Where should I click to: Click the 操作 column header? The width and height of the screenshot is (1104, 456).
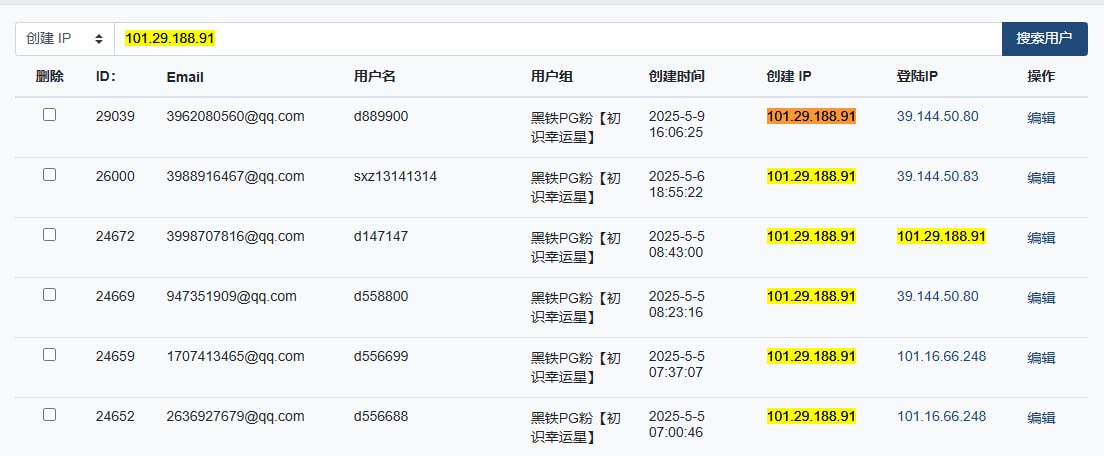[x=1041, y=77]
